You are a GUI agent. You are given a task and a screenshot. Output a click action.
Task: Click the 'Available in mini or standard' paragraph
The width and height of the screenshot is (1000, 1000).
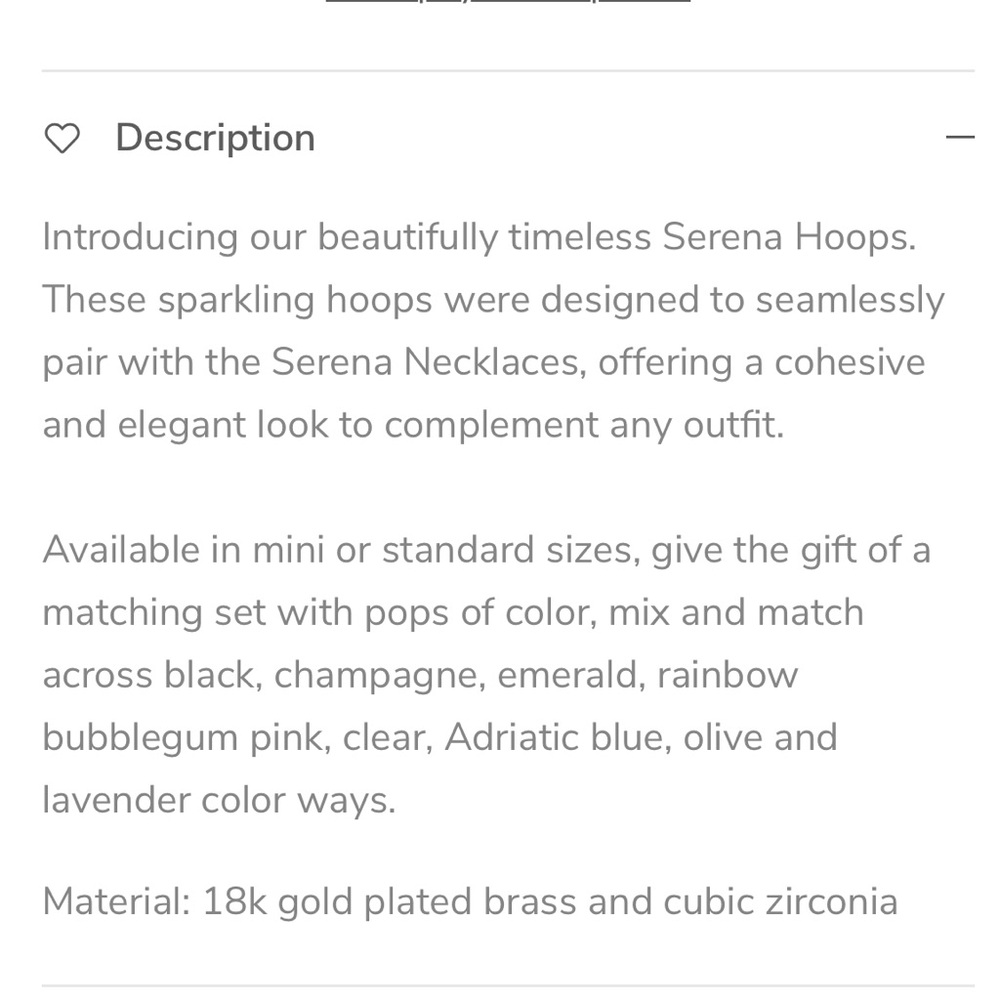coord(487,675)
